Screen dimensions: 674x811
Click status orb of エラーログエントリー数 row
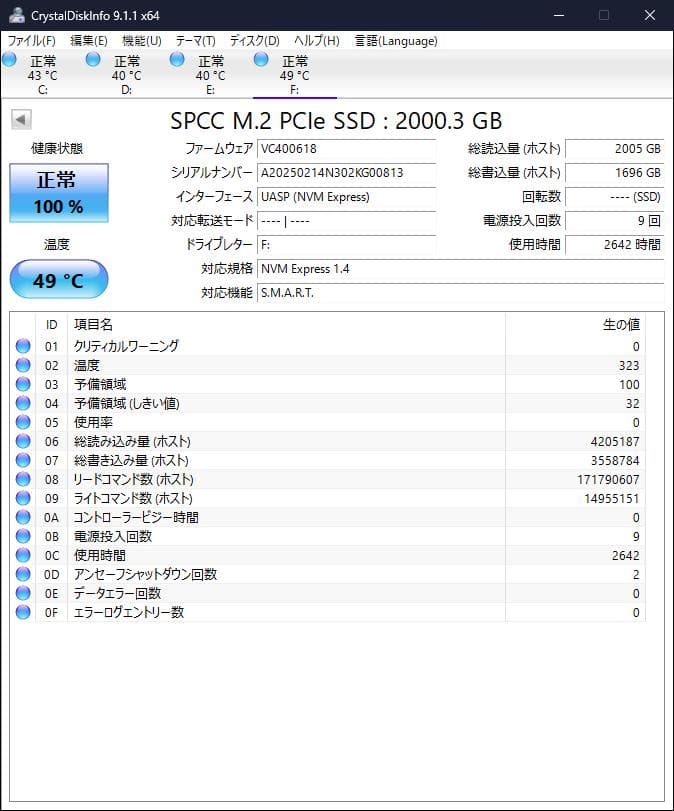23,612
